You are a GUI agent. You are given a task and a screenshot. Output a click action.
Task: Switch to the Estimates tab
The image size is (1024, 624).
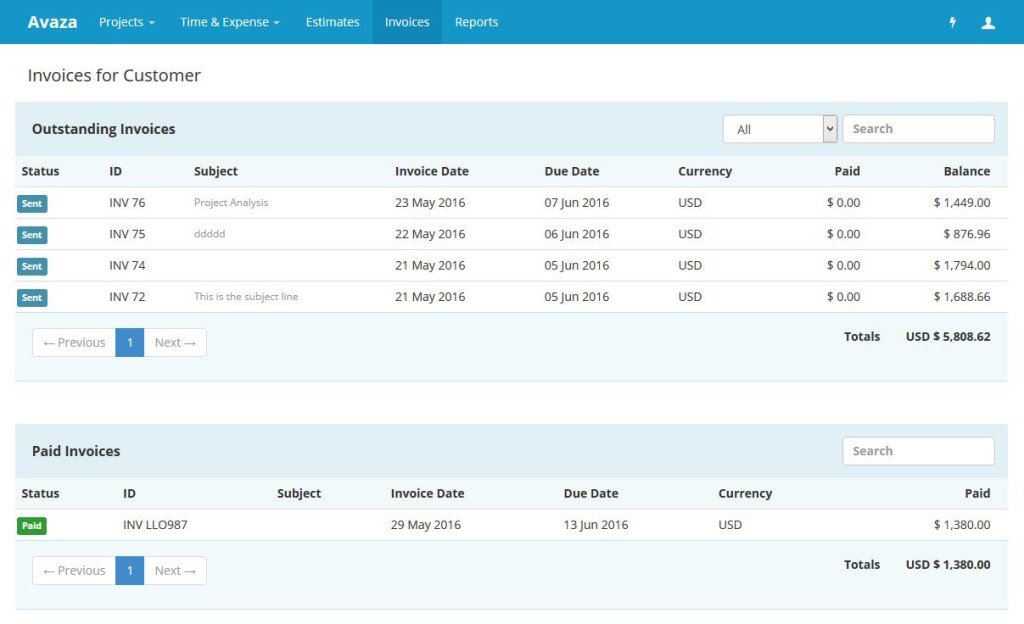tap(332, 21)
